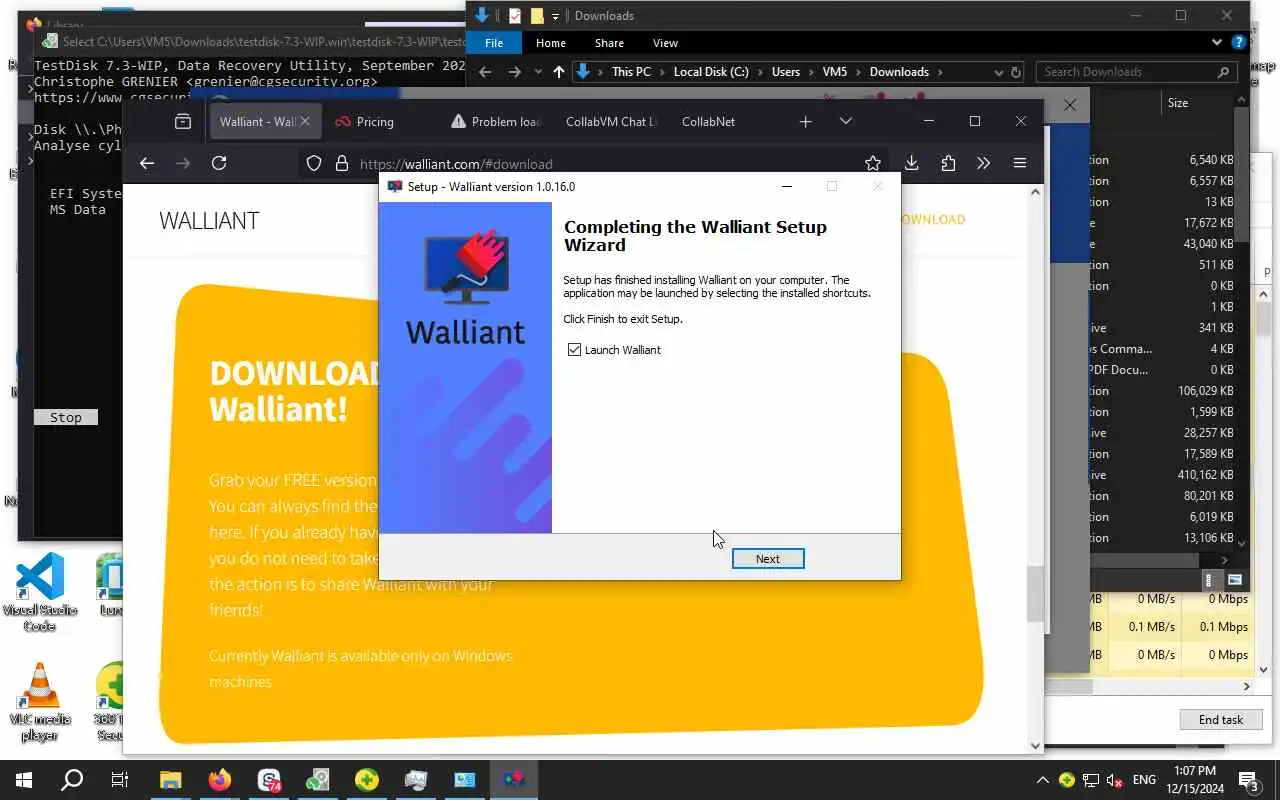The height and width of the screenshot is (800, 1280).
Task: Click the Next button in Walliant setup
Action: (x=767, y=559)
